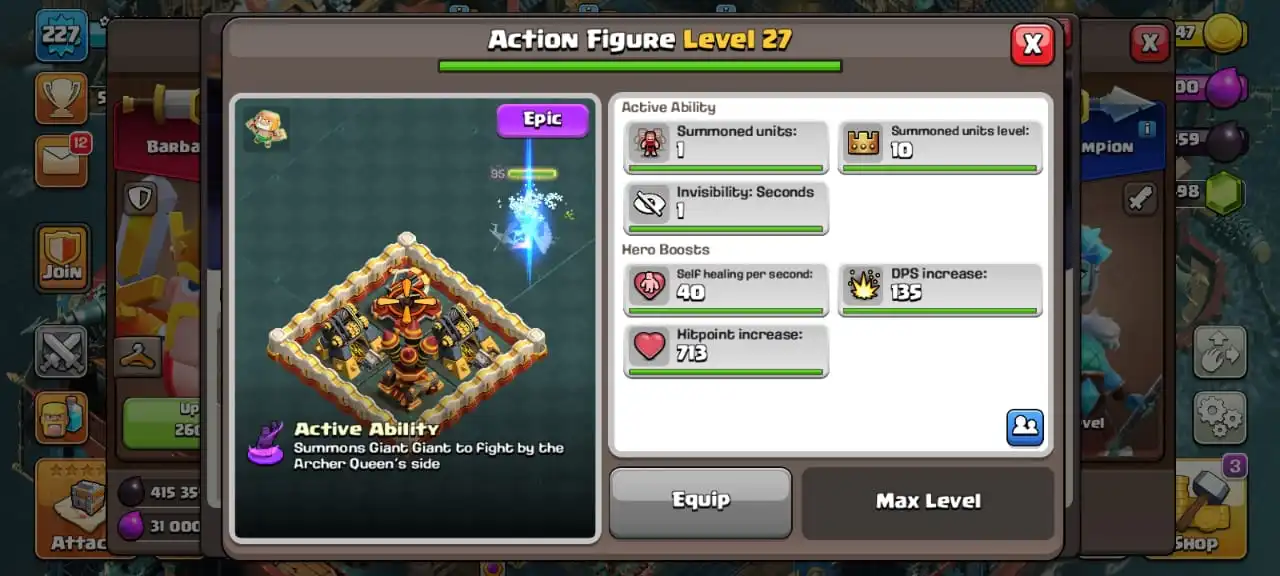Viewport: 1280px width, 576px height.
Task: Open the settings gears icon
Action: [1219, 417]
